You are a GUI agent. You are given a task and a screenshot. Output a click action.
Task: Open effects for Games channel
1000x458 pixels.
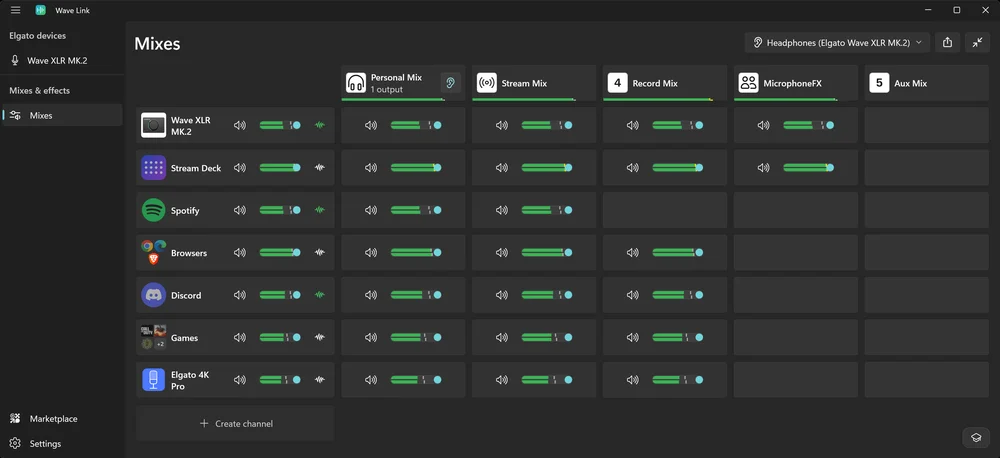[320, 337]
